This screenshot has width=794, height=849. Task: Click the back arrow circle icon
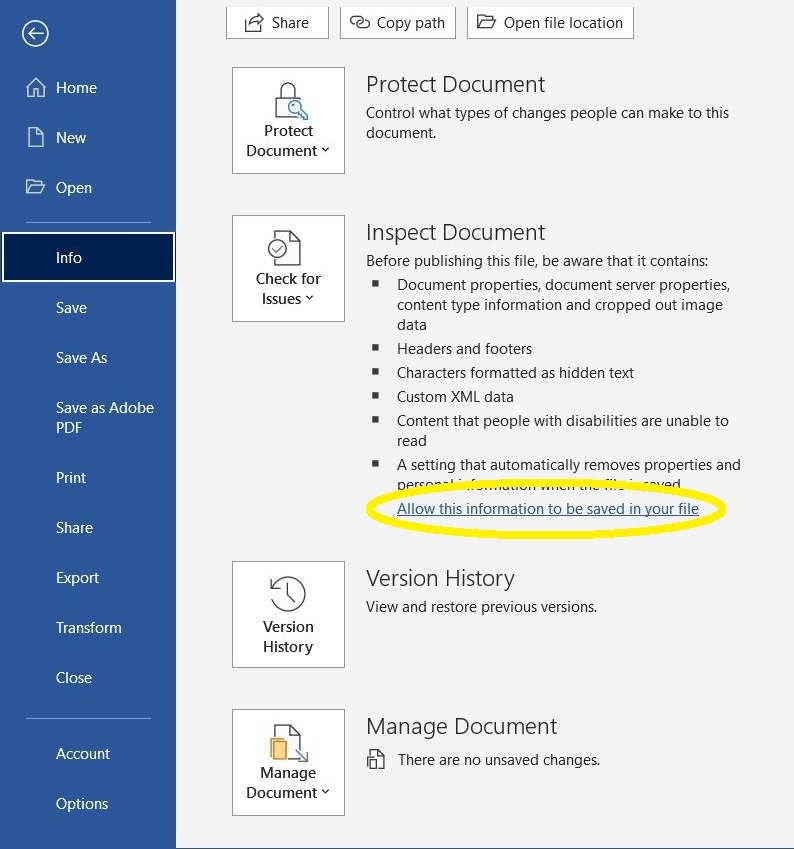pos(35,34)
